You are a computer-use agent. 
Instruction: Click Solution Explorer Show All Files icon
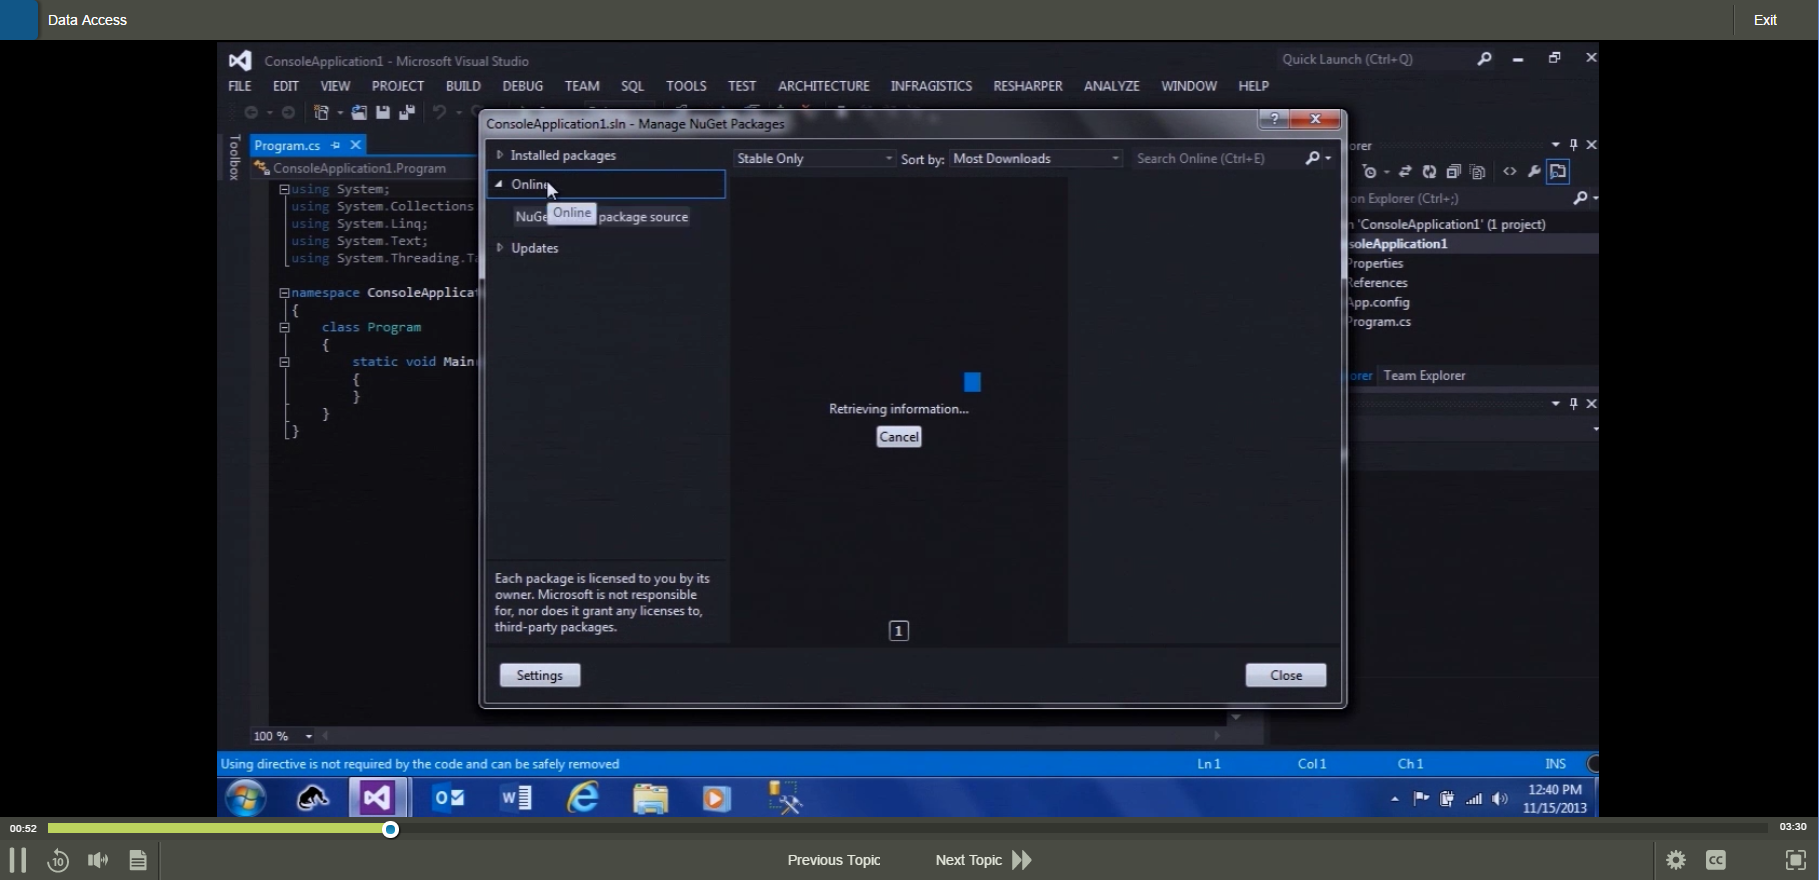[x=1478, y=172]
